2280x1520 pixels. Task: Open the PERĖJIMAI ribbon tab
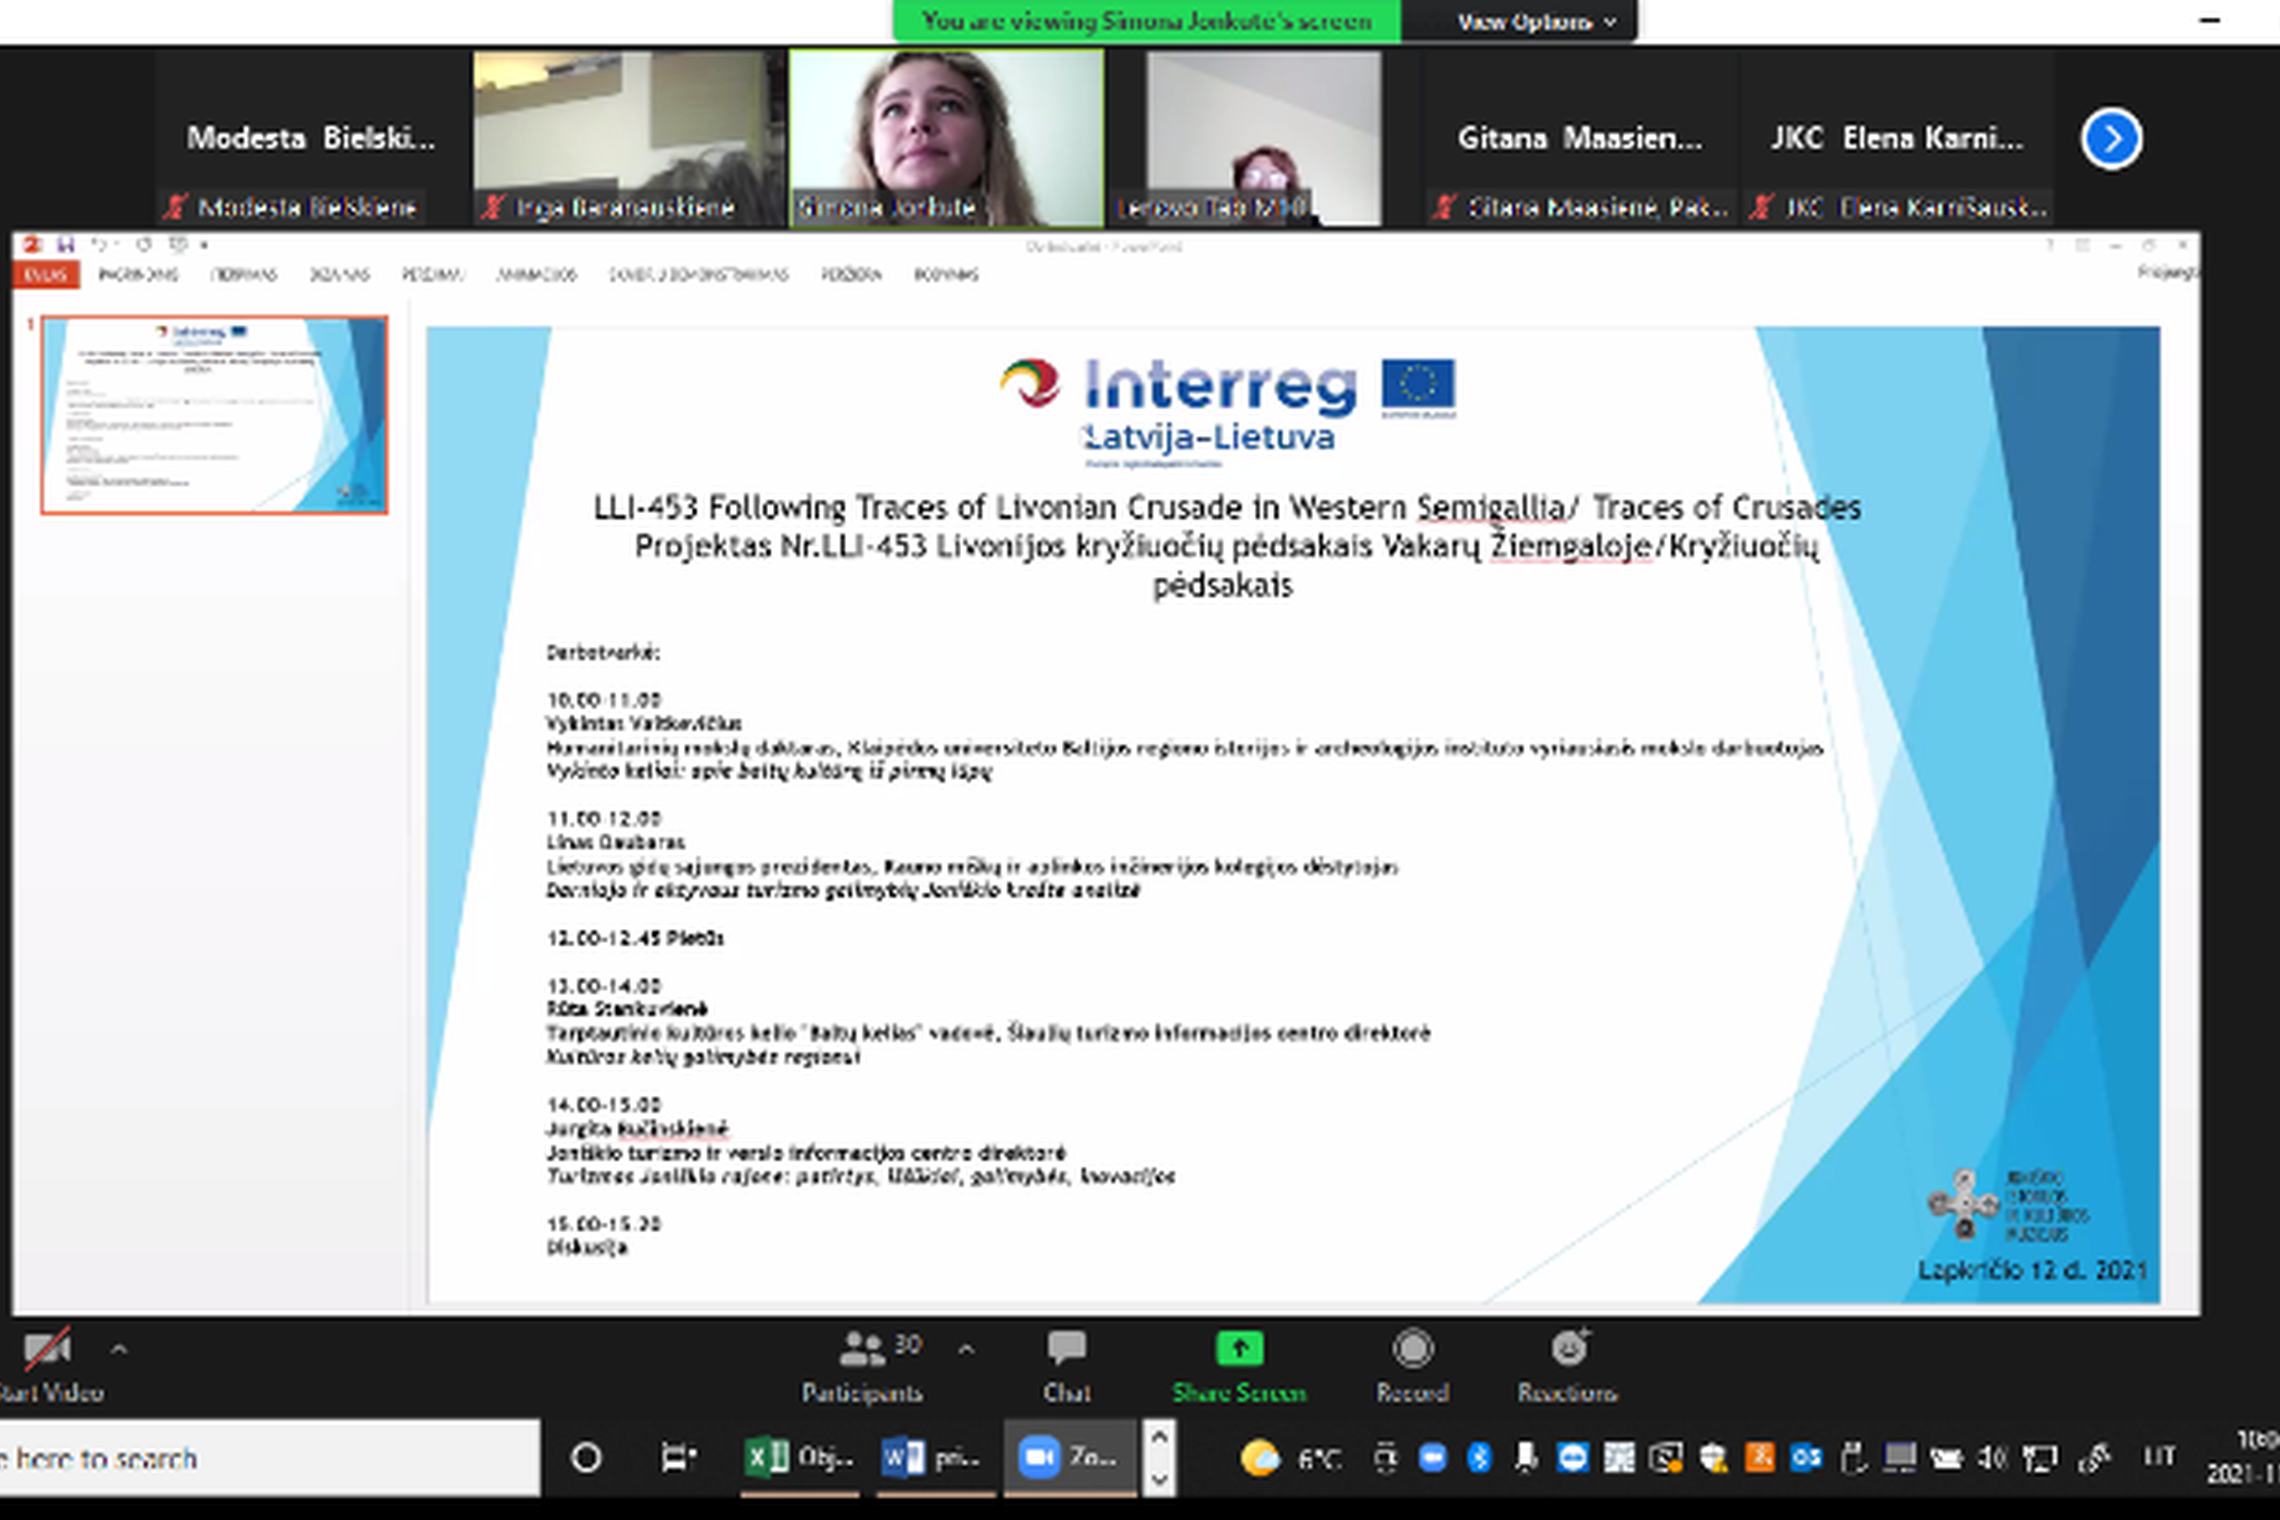[x=433, y=275]
